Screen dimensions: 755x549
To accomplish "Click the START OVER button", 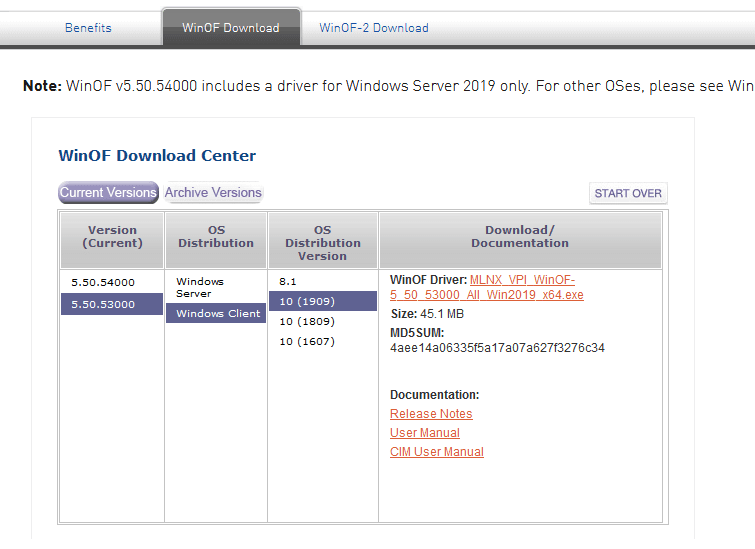I will (x=628, y=193).
